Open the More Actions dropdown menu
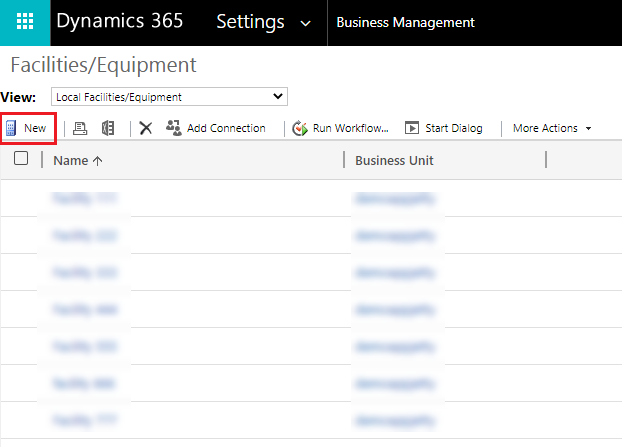 coord(552,128)
